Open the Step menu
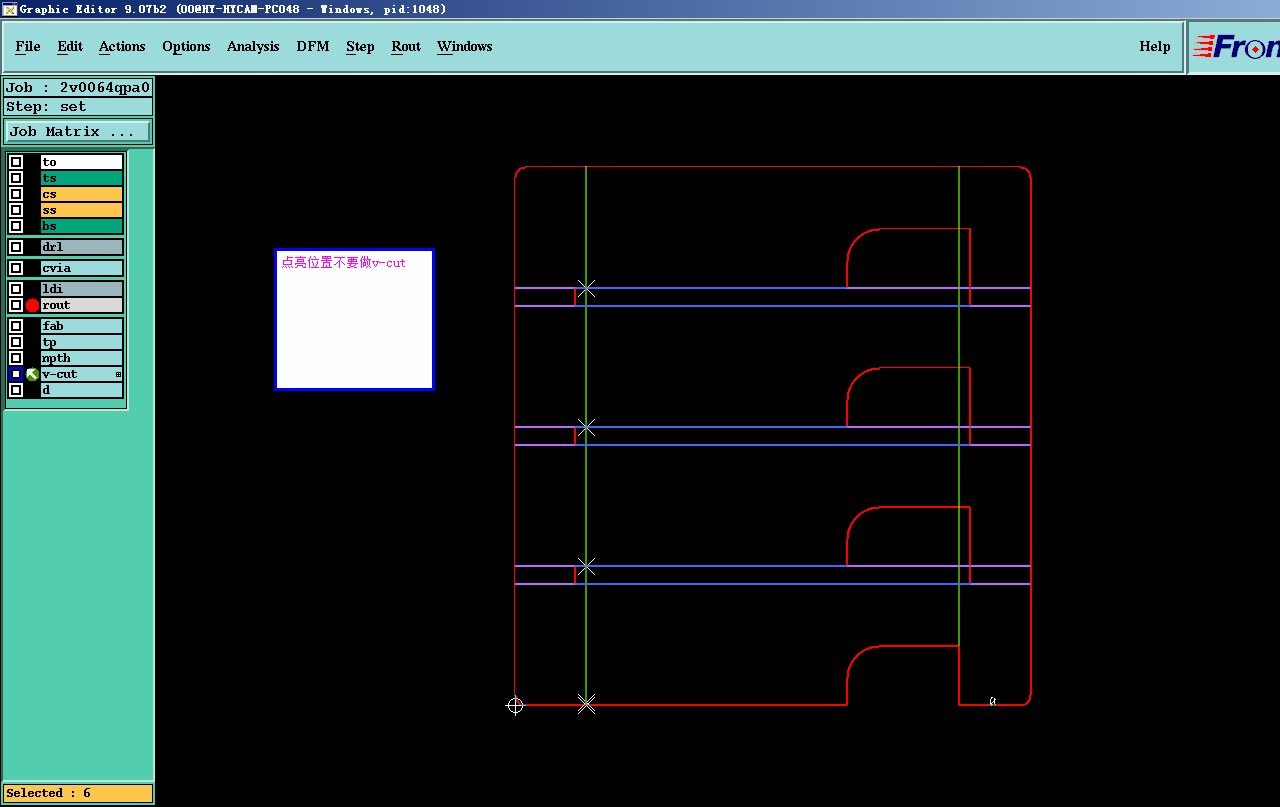 360,46
